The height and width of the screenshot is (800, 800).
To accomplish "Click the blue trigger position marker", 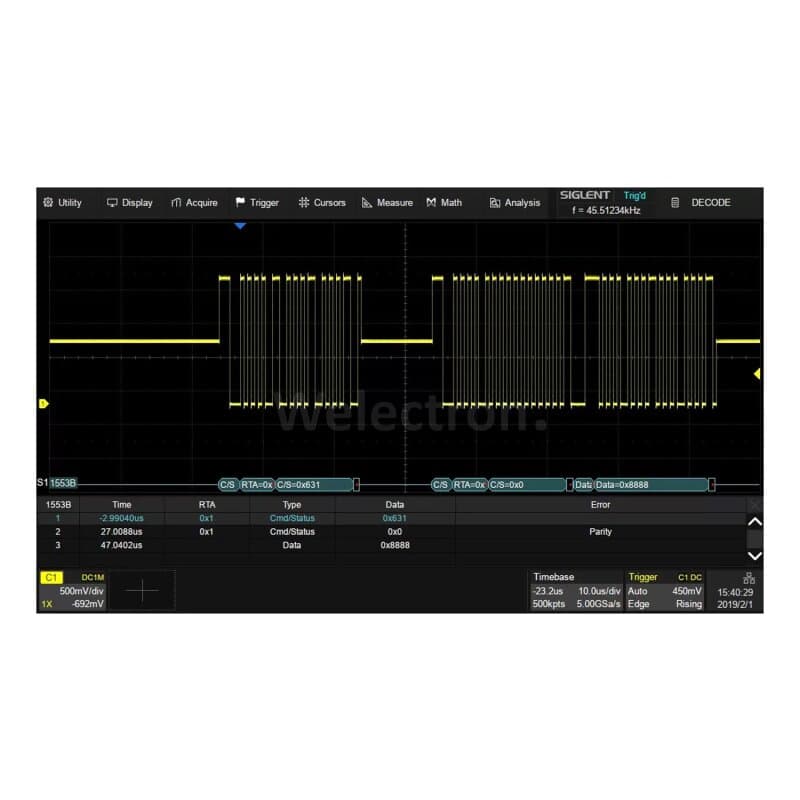I will (240, 226).
